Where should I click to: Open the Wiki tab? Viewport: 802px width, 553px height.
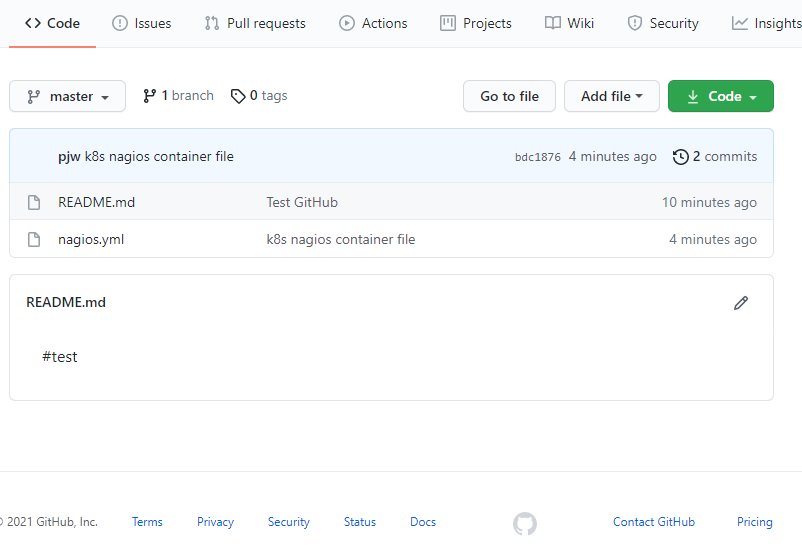click(569, 24)
